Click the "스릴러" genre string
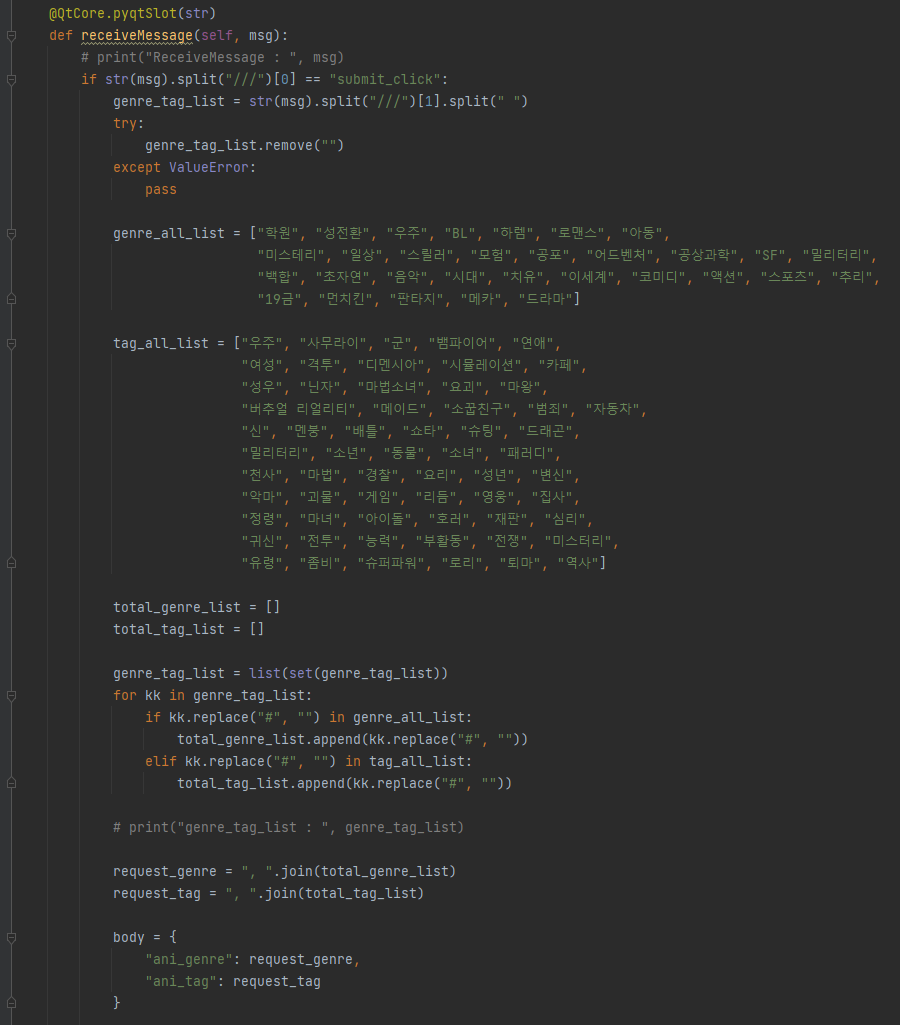The height and width of the screenshot is (1025, 900). click(x=427, y=255)
